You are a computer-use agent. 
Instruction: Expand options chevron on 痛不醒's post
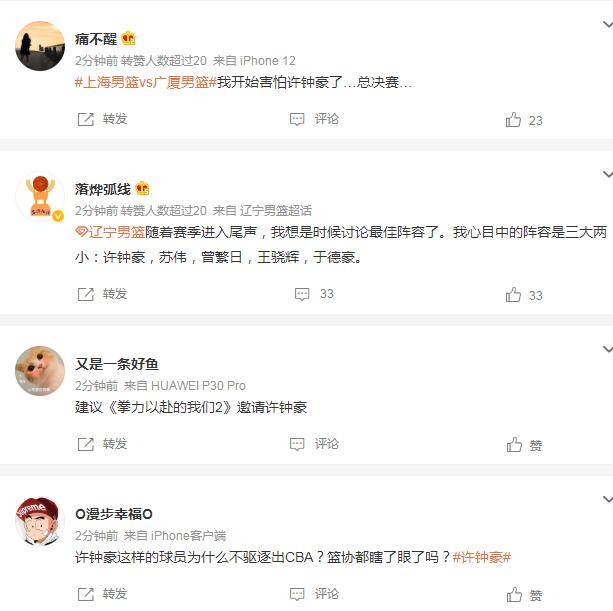pos(607,25)
